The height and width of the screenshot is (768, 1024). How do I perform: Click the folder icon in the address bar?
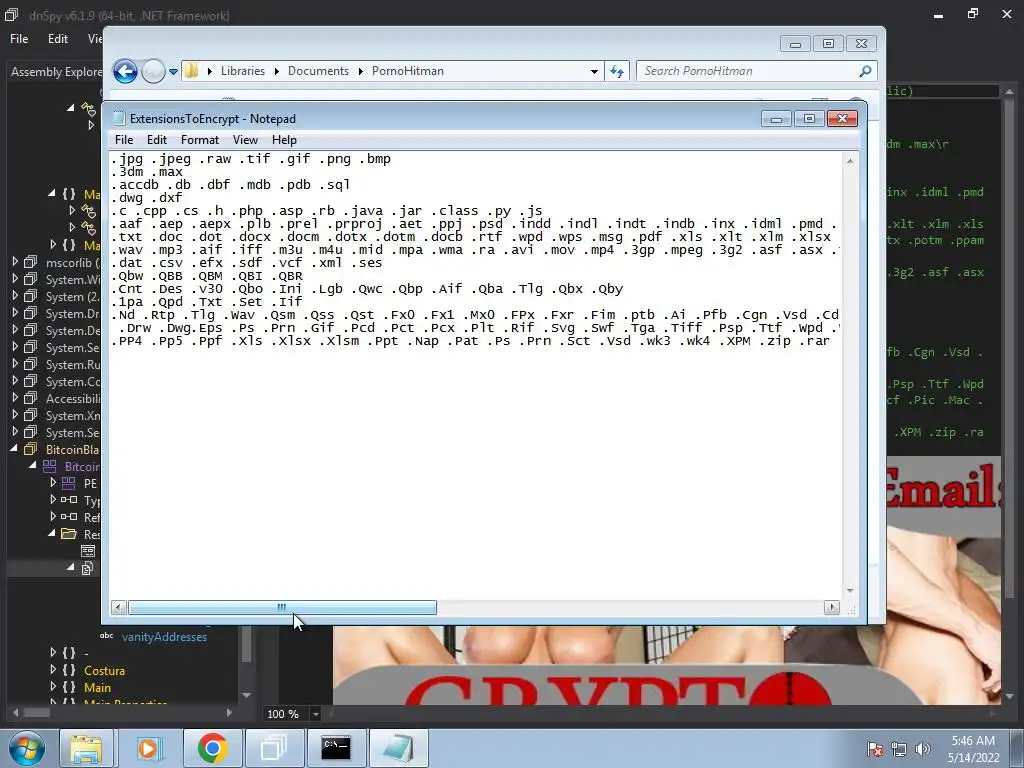(x=191, y=71)
